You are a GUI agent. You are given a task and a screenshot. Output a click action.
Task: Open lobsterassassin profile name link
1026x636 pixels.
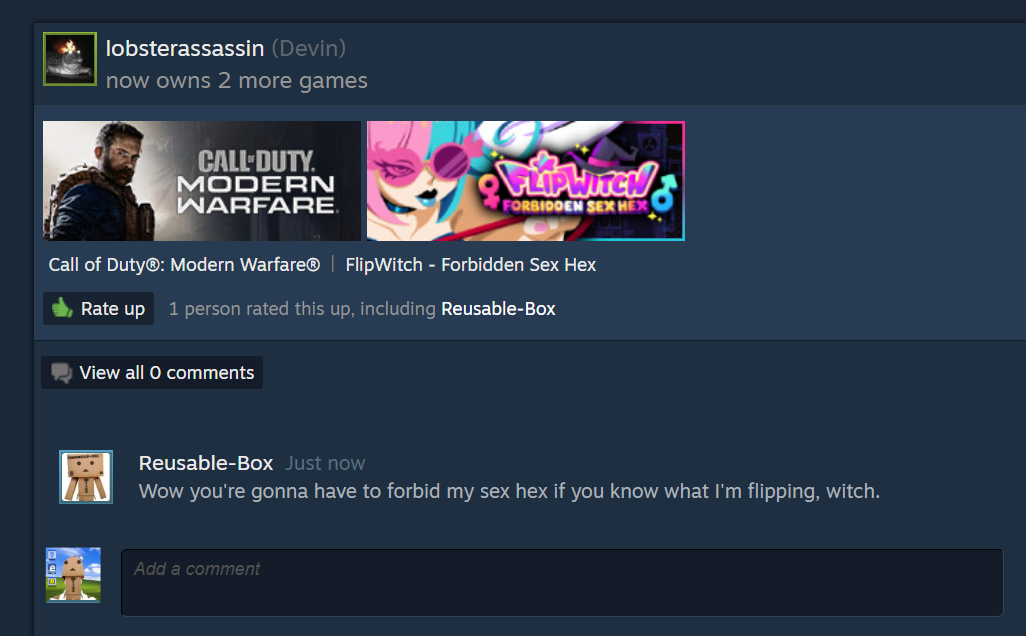click(x=185, y=48)
